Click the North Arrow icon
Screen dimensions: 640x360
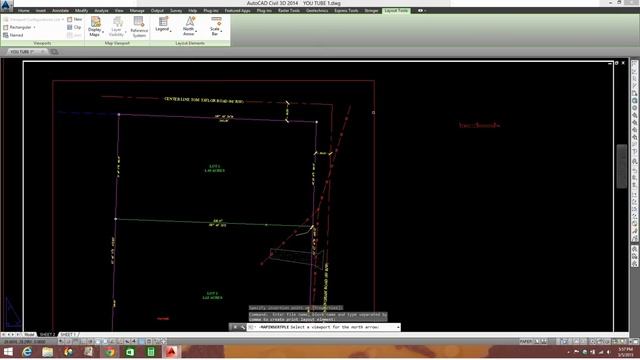coord(190,21)
